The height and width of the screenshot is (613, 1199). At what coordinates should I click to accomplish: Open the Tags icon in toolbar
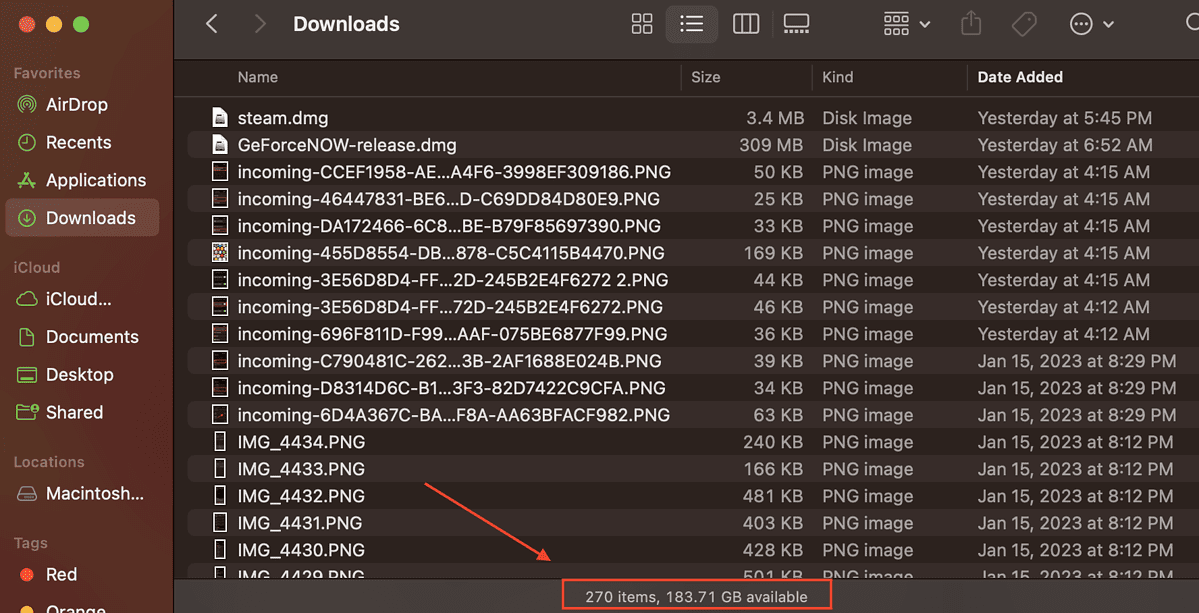(1023, 23)
